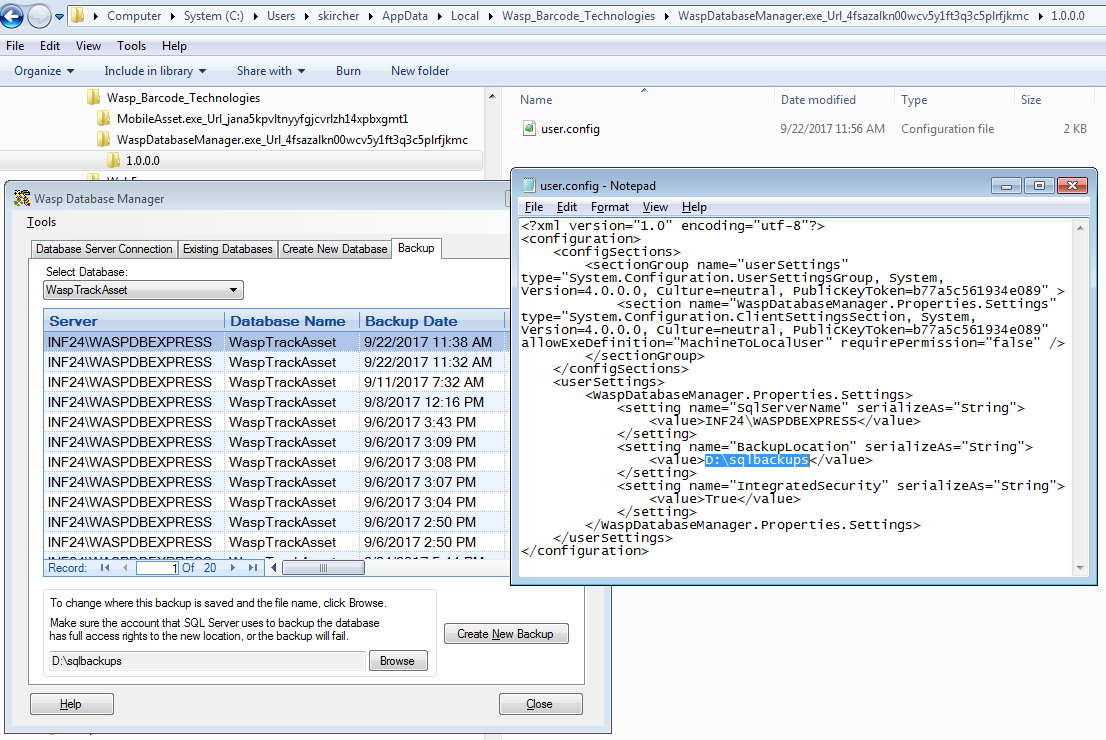Open Explorer View menu
The height and width of the screenshot is (740, 1106).
click(88, 46)
